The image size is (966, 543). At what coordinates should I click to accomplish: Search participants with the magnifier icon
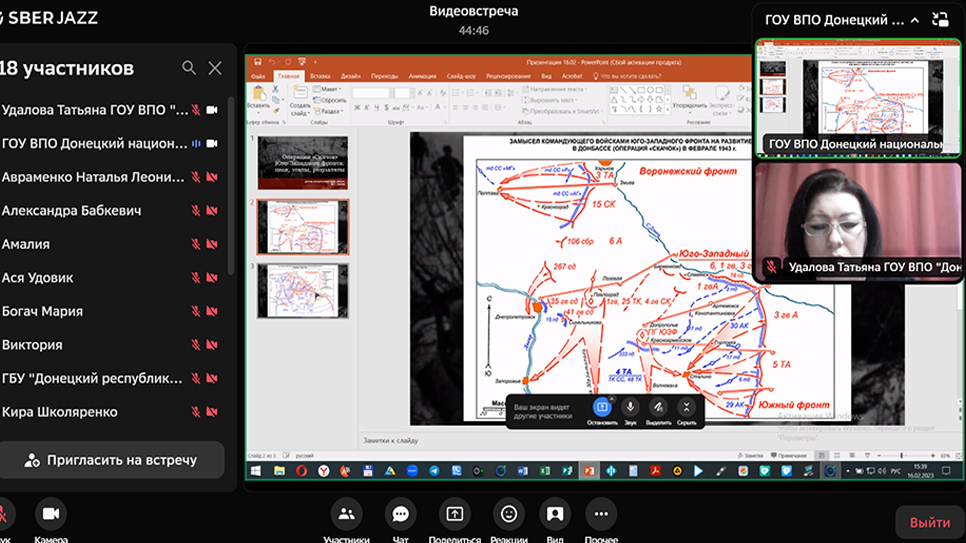pos(189,68)
